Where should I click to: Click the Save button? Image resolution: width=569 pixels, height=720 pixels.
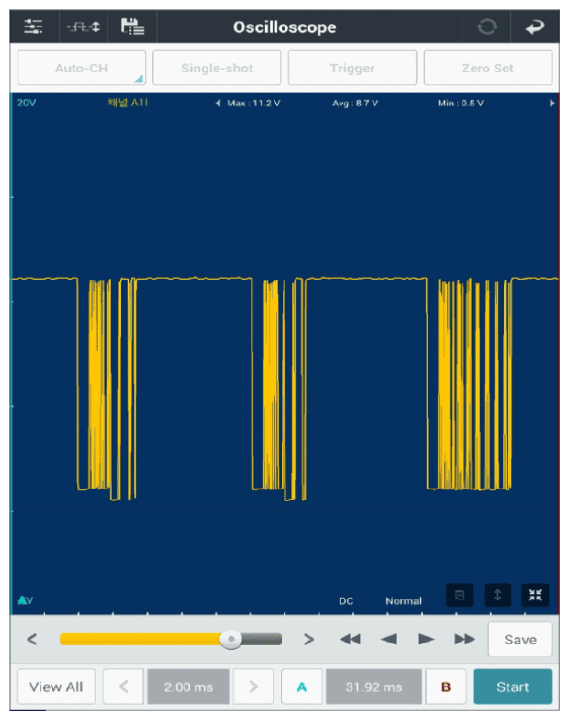click(x=520, y=640)
